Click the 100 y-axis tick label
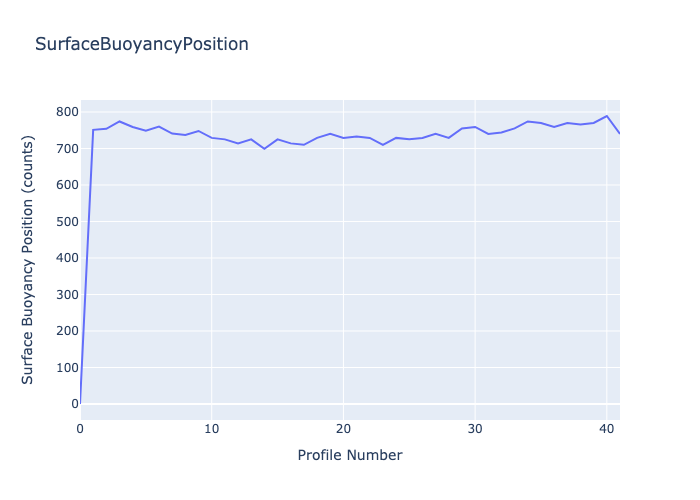The image size is (700, 500). pos(59,367)
